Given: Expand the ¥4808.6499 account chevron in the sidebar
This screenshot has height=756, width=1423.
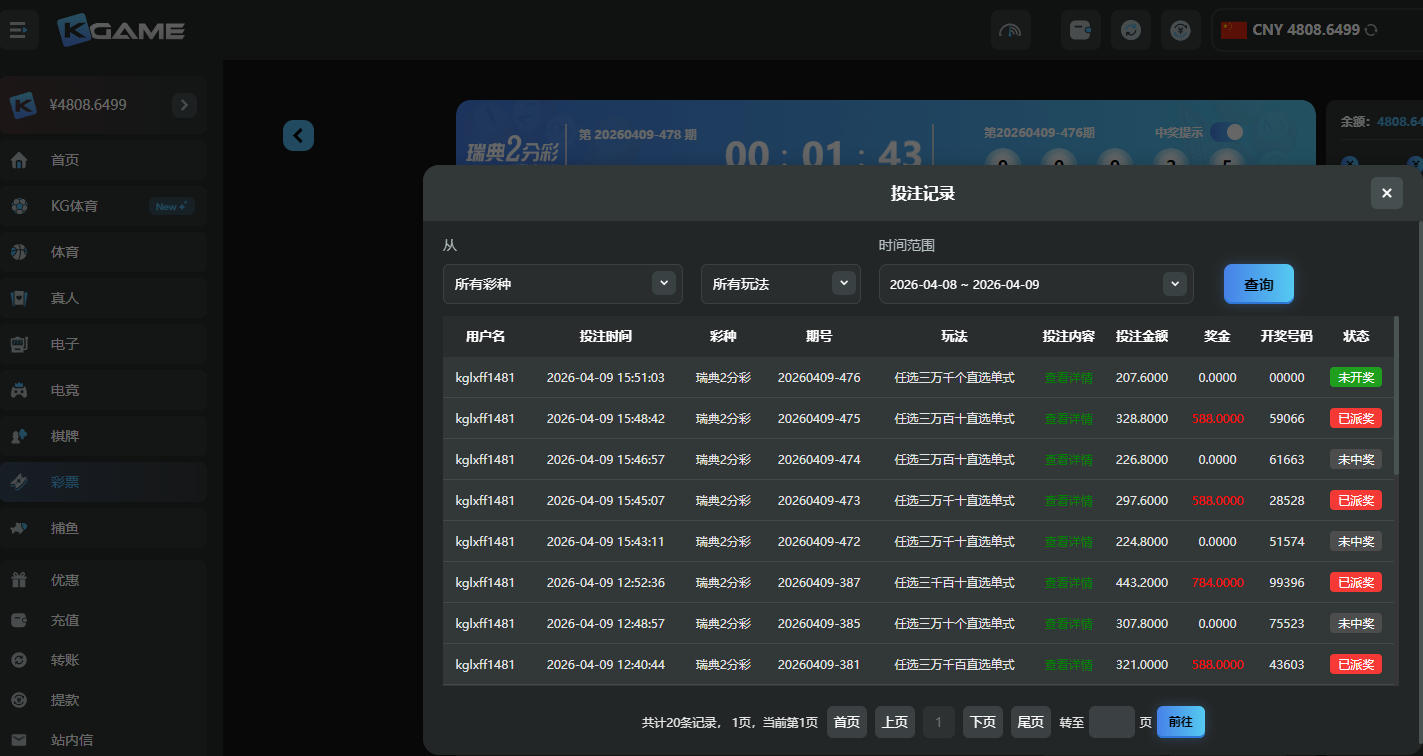Looking at the screenshot, I should click(184, 105).
